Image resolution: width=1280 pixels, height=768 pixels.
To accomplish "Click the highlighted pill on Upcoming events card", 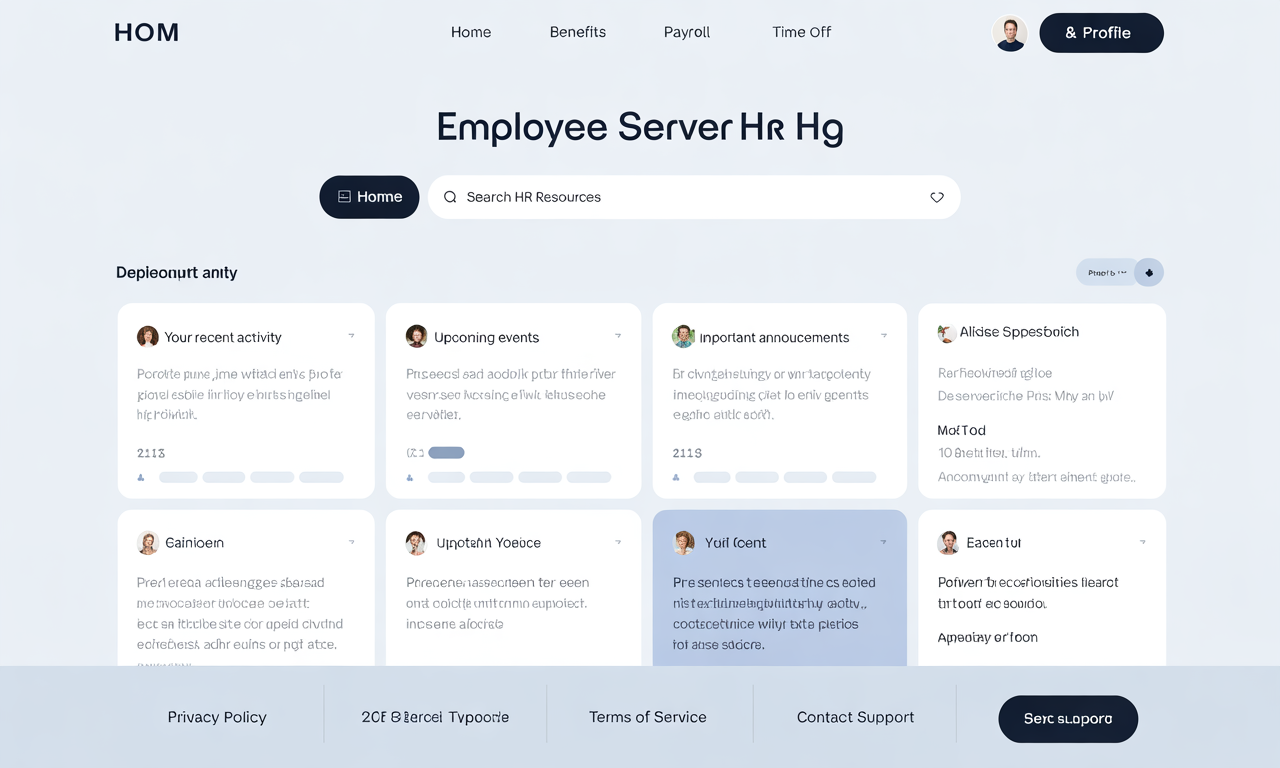I will (x=446, y=453).
